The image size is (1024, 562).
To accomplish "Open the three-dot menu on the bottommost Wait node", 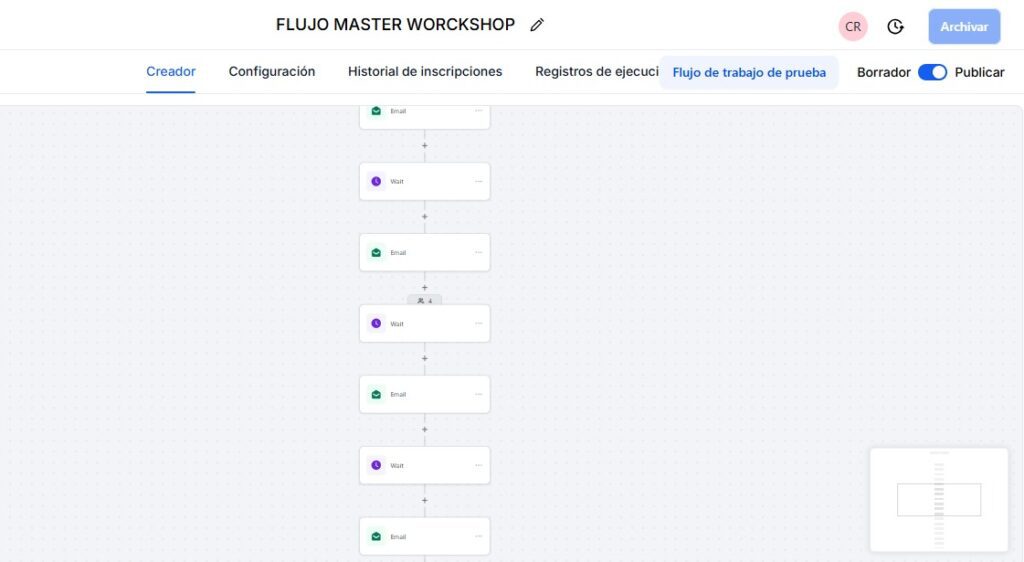I will click(479, 465).
